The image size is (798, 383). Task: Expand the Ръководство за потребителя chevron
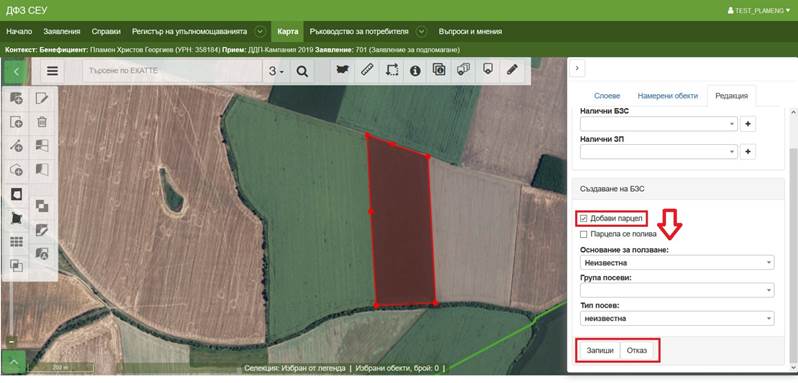(x=421, y=32)
